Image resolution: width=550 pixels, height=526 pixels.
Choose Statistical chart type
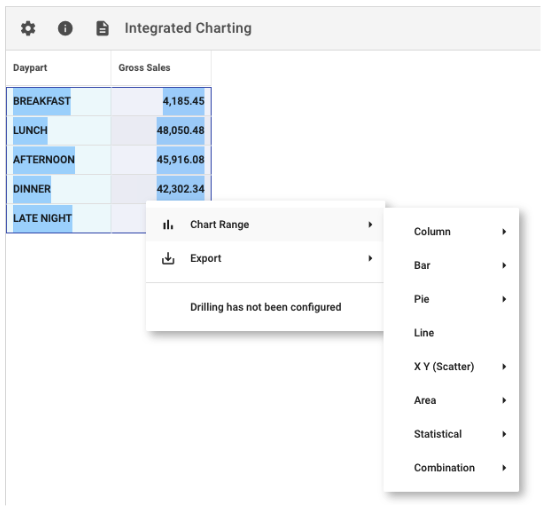[451, 434]
